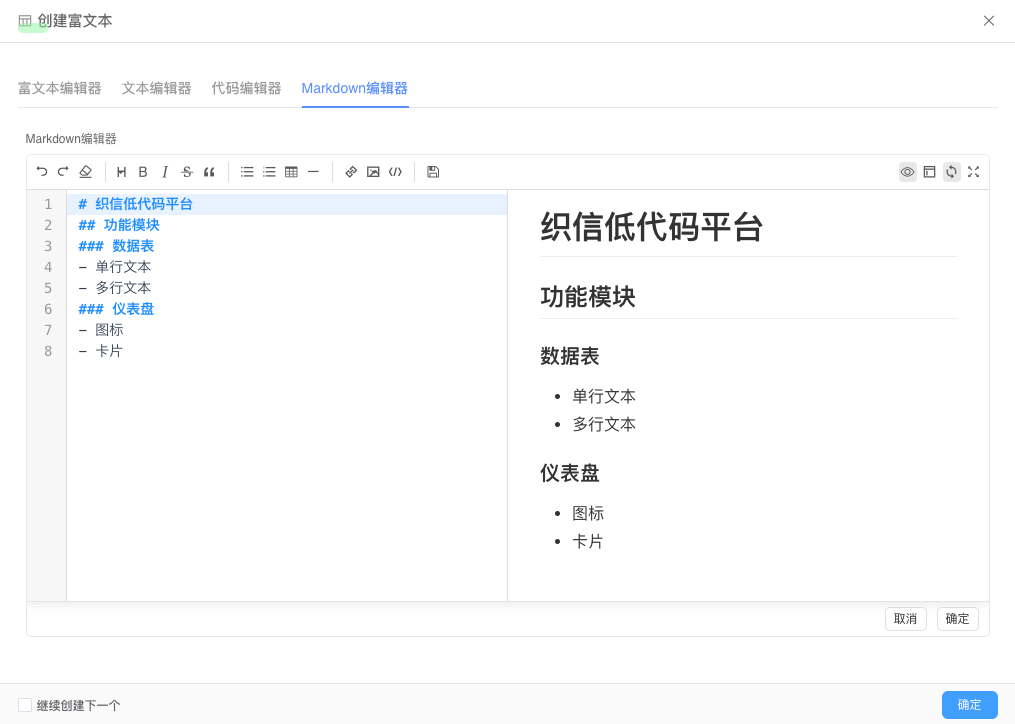Insert a hyperlink using the link icon
Image resolution: width=1015 pixels, height=724 pixels.
tap(350, 171)
